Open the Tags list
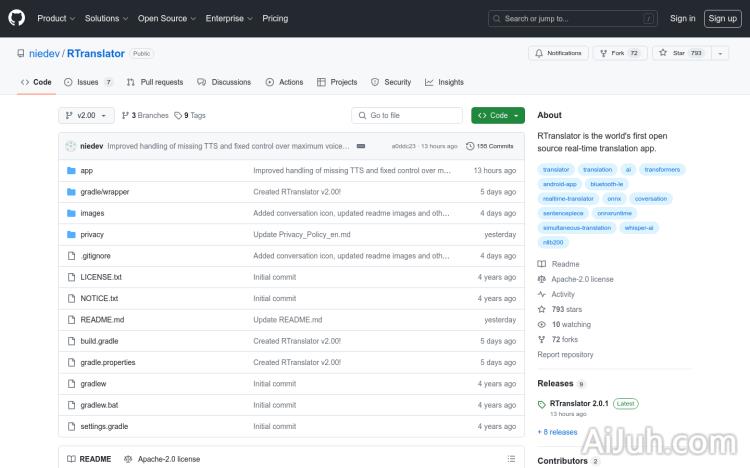Screen dimensions: 750x468 tap(190, 116)
